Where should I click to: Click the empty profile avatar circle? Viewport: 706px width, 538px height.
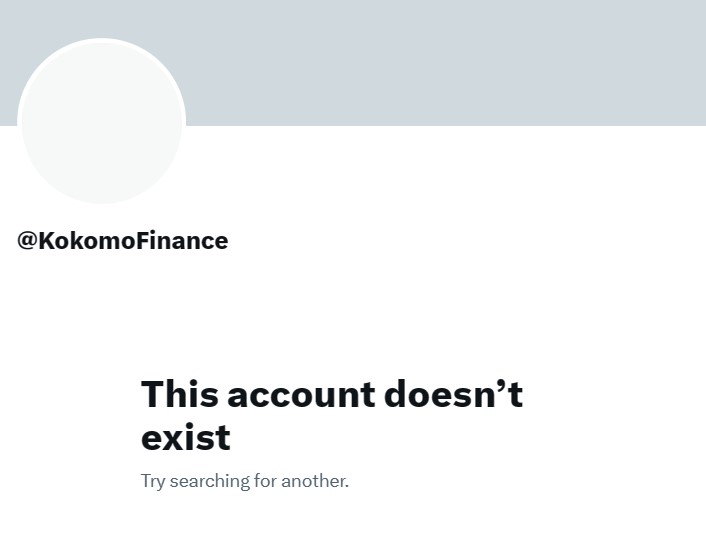point(102,122)
